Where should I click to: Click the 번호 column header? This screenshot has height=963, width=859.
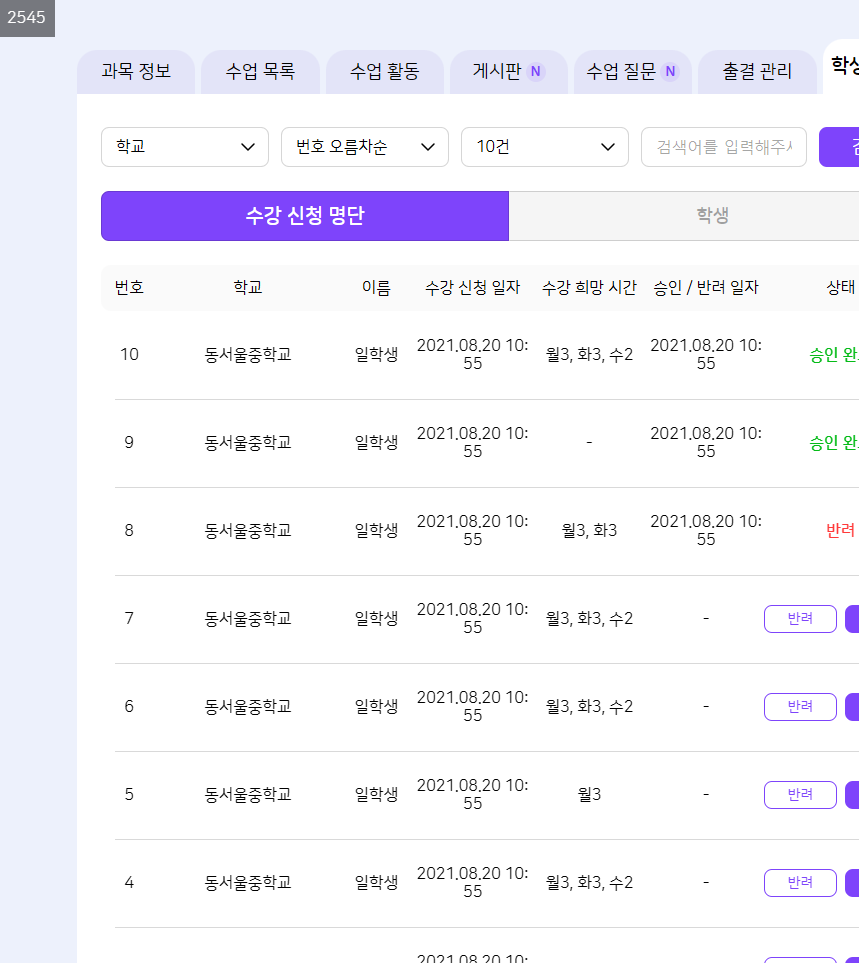pos(129,288)
